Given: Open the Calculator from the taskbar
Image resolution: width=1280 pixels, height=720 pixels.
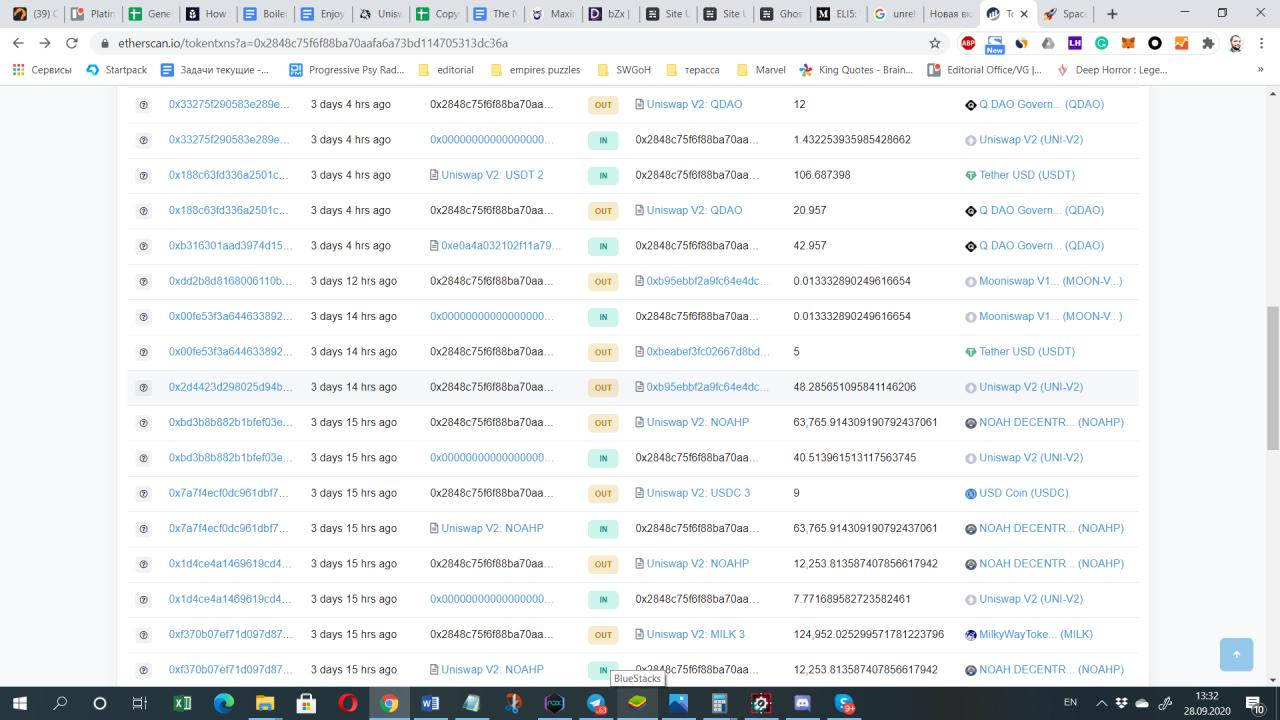Looking at the screenshot, I should (x=719, y=703).
